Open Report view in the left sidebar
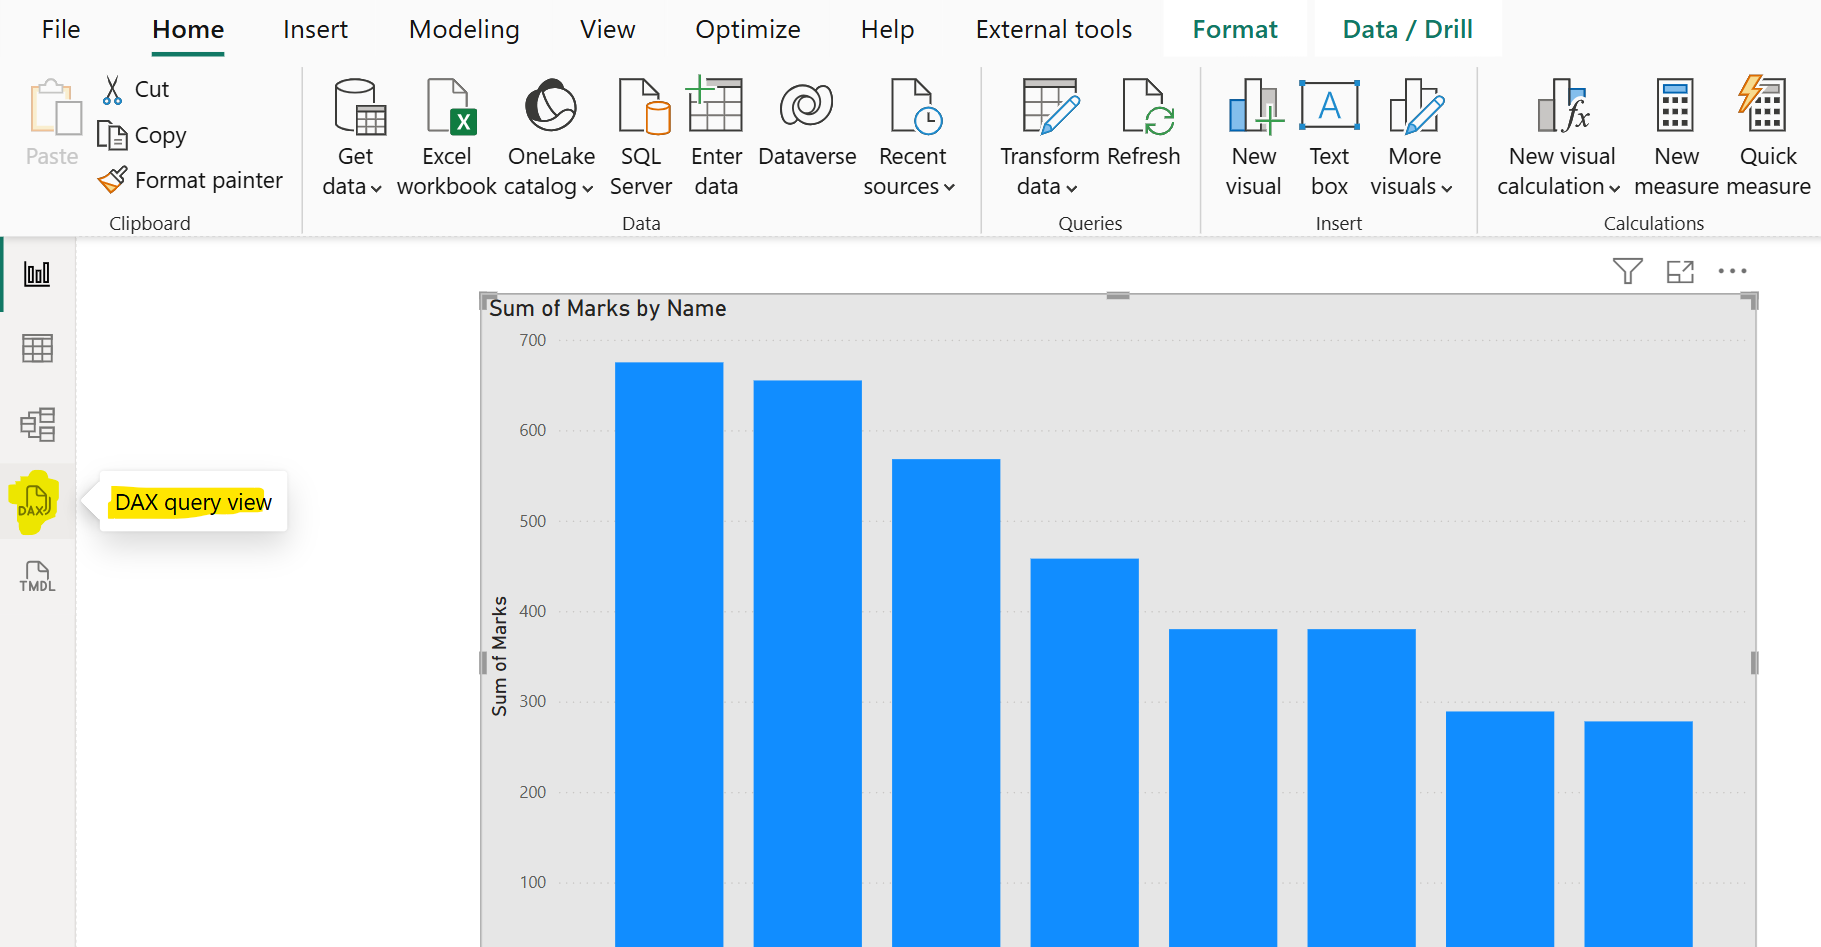 (x=36, y=272)
